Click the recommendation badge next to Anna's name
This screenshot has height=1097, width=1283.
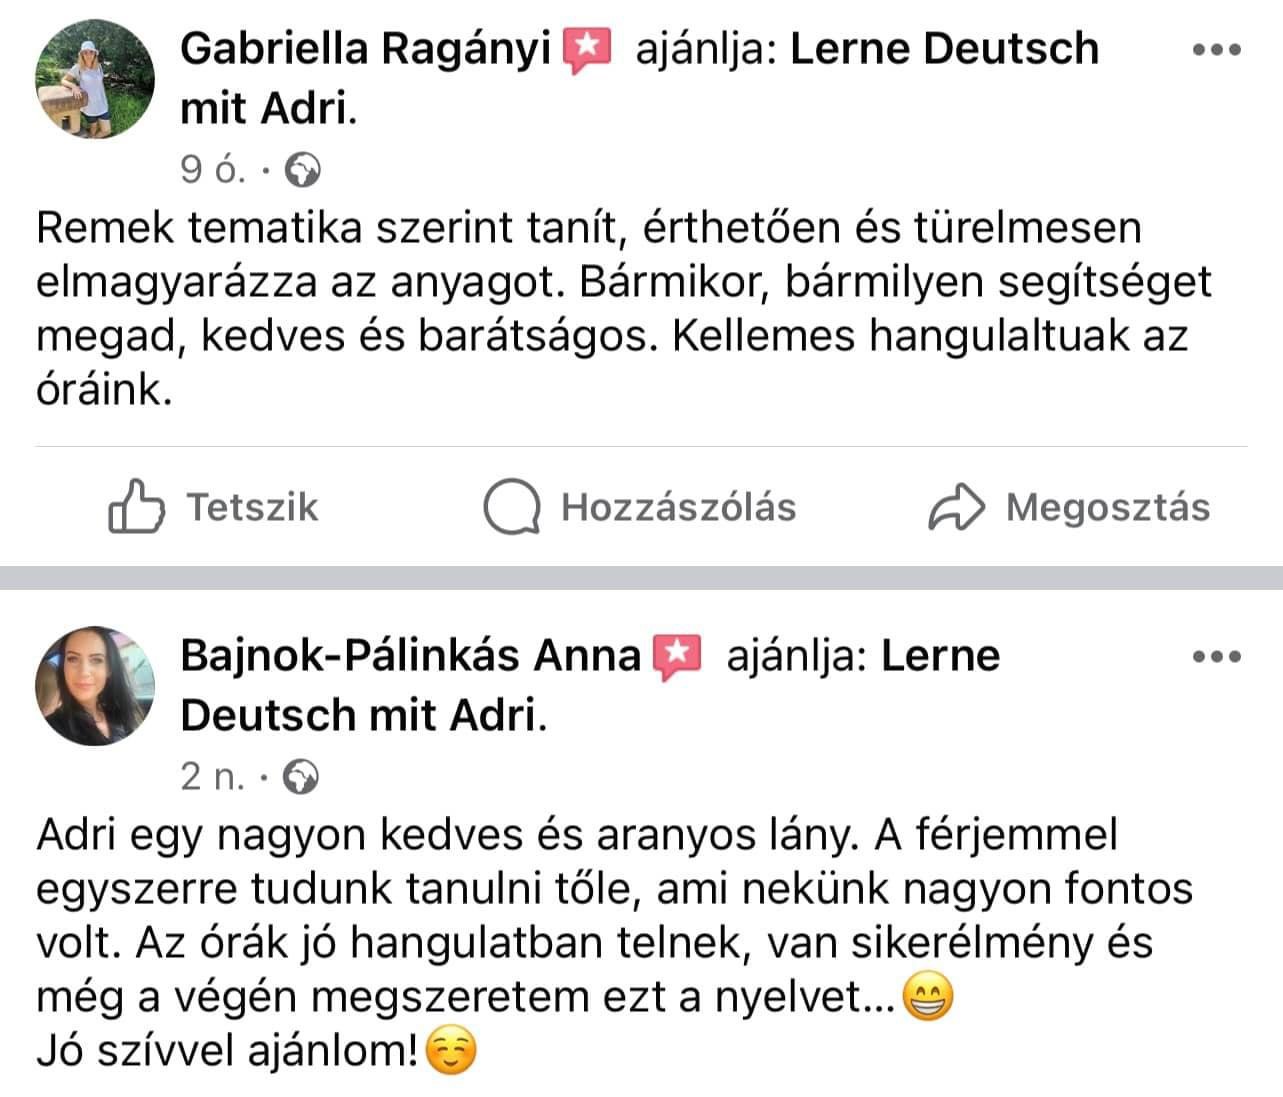click(677, 657)
